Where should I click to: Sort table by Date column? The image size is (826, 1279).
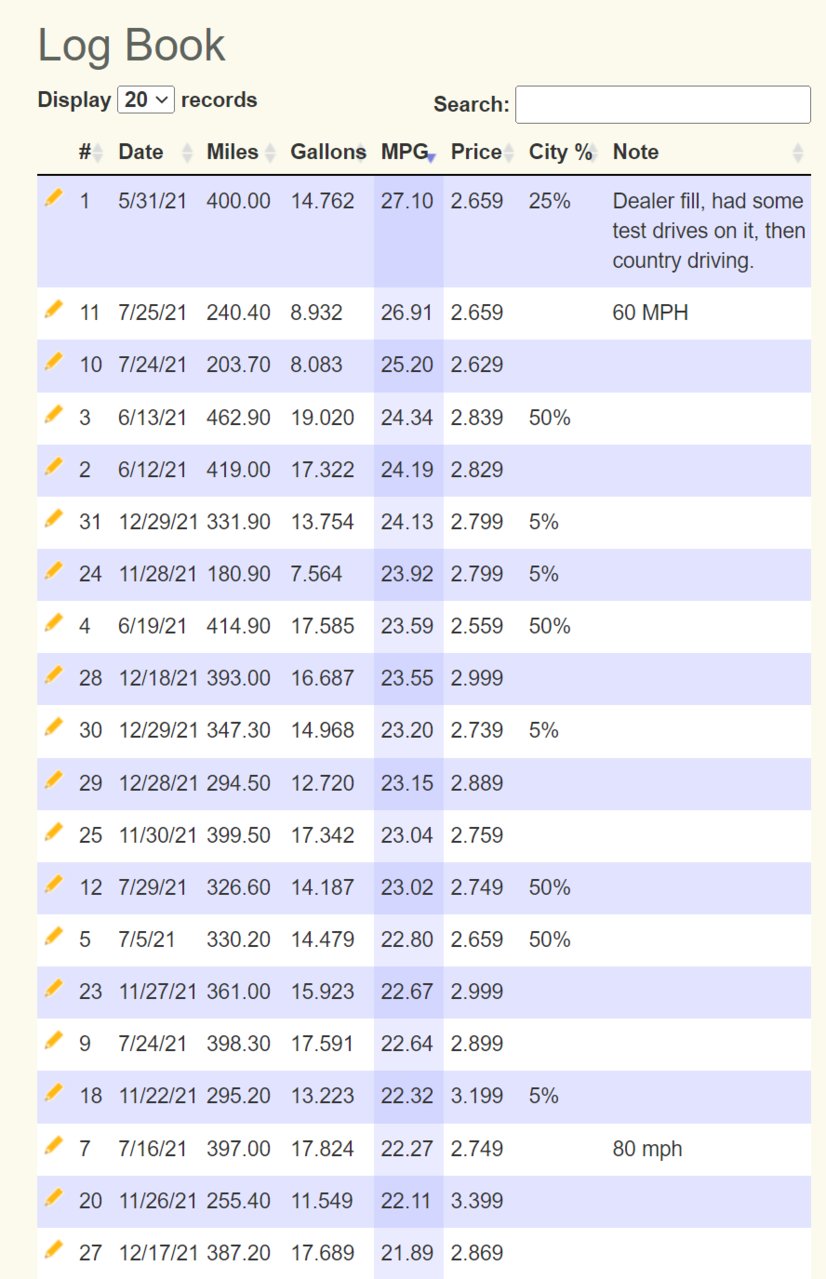(155, 152)
